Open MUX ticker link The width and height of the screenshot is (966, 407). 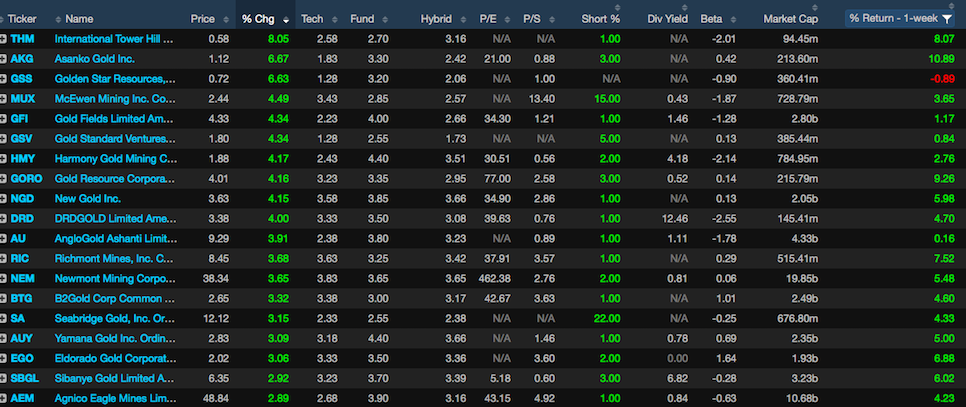coord(23,99)
